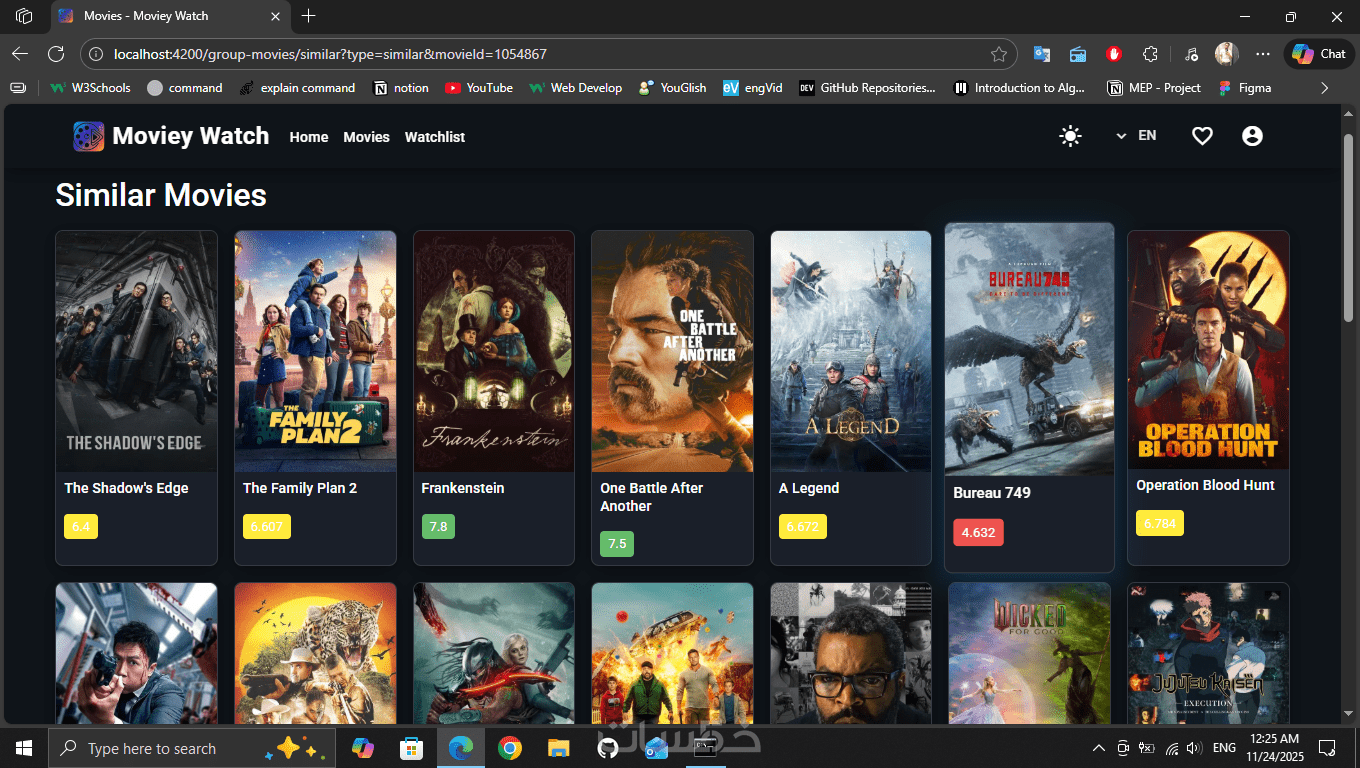Viewport: 1360px width, 768px height.
Task: Open File Explorer from the taskbar
Action: tap(559, 748)
